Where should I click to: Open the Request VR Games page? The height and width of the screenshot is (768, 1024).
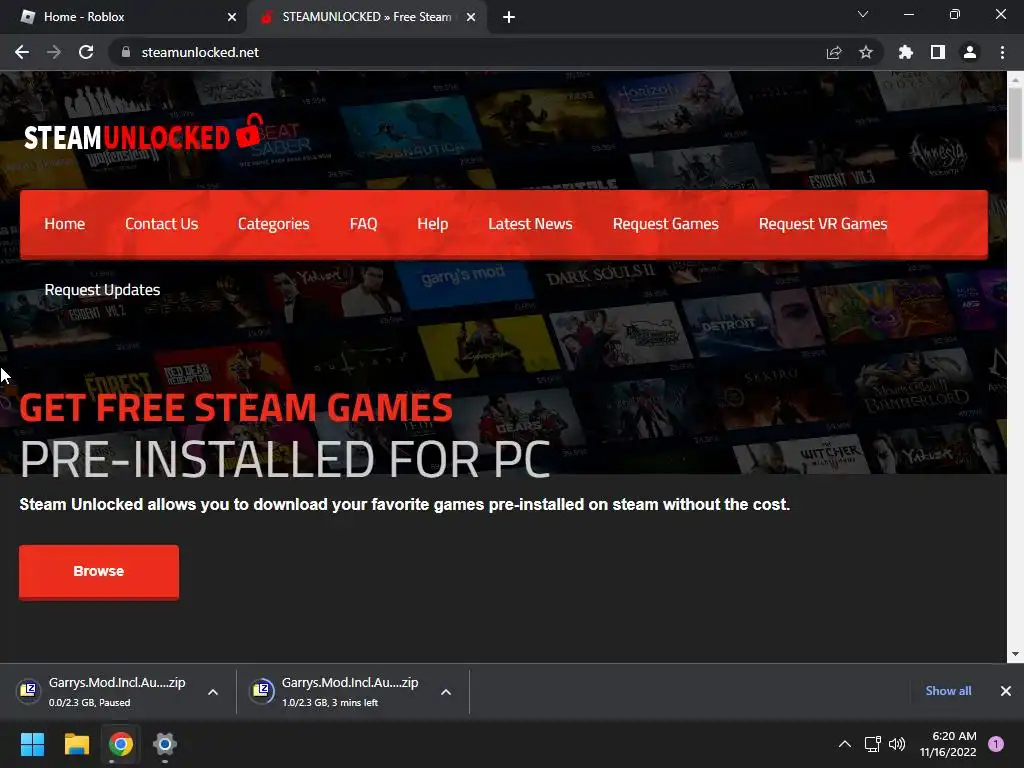(823, 224)
